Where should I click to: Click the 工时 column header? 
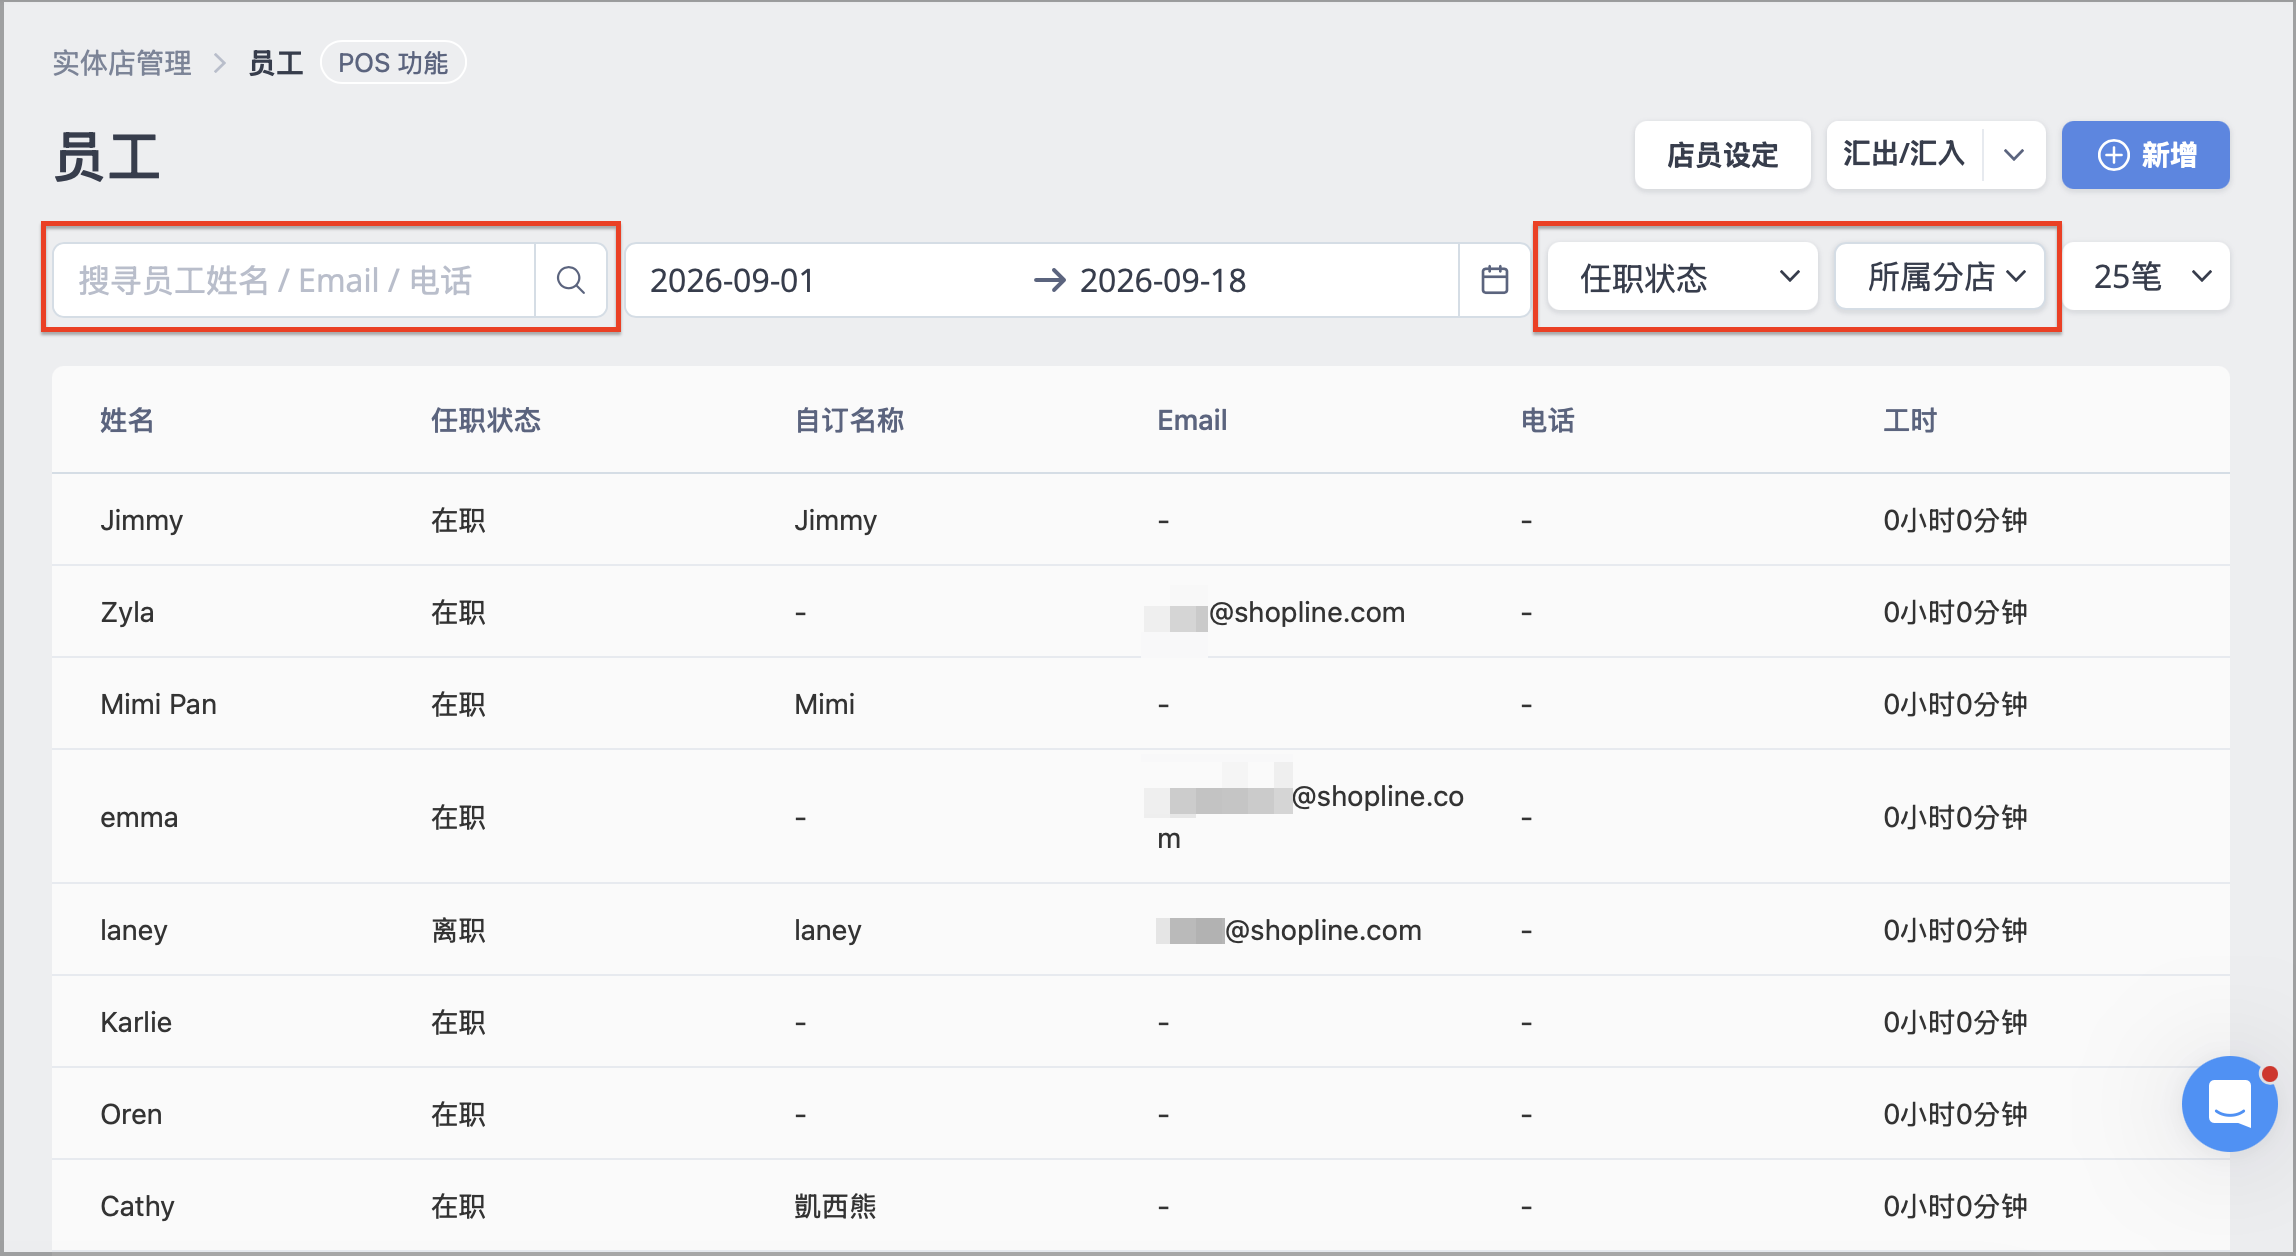pos(1910,420)
